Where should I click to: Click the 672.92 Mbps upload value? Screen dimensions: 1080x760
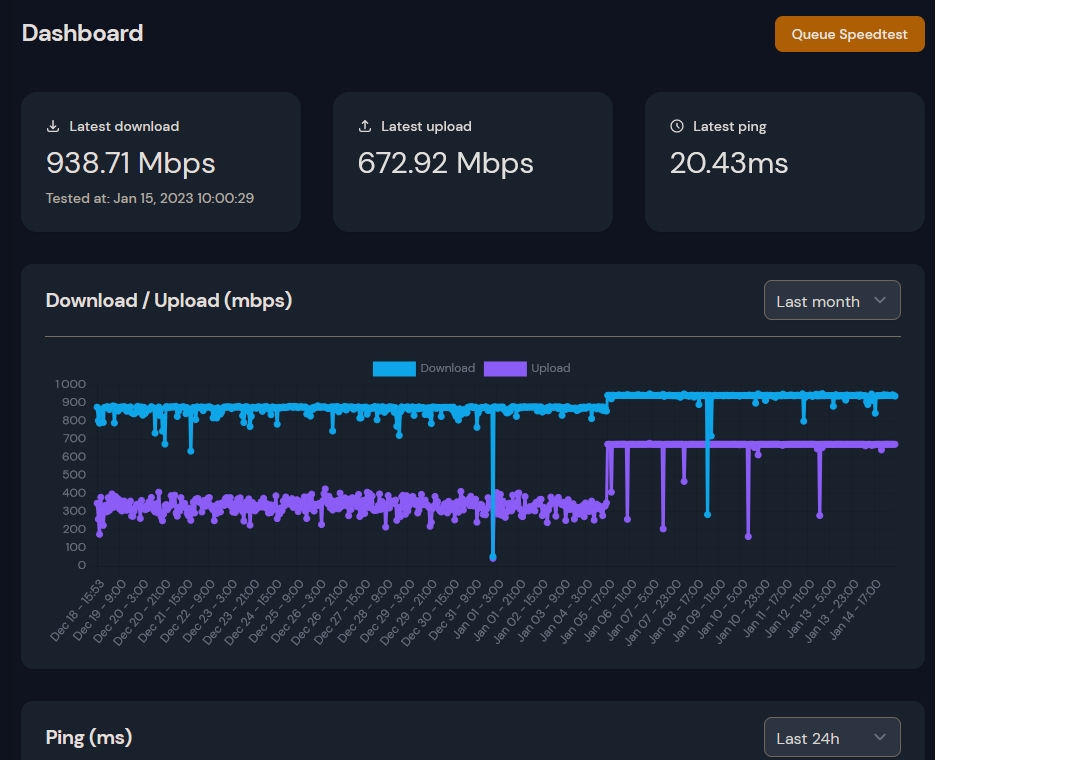(x=446, y=163)
